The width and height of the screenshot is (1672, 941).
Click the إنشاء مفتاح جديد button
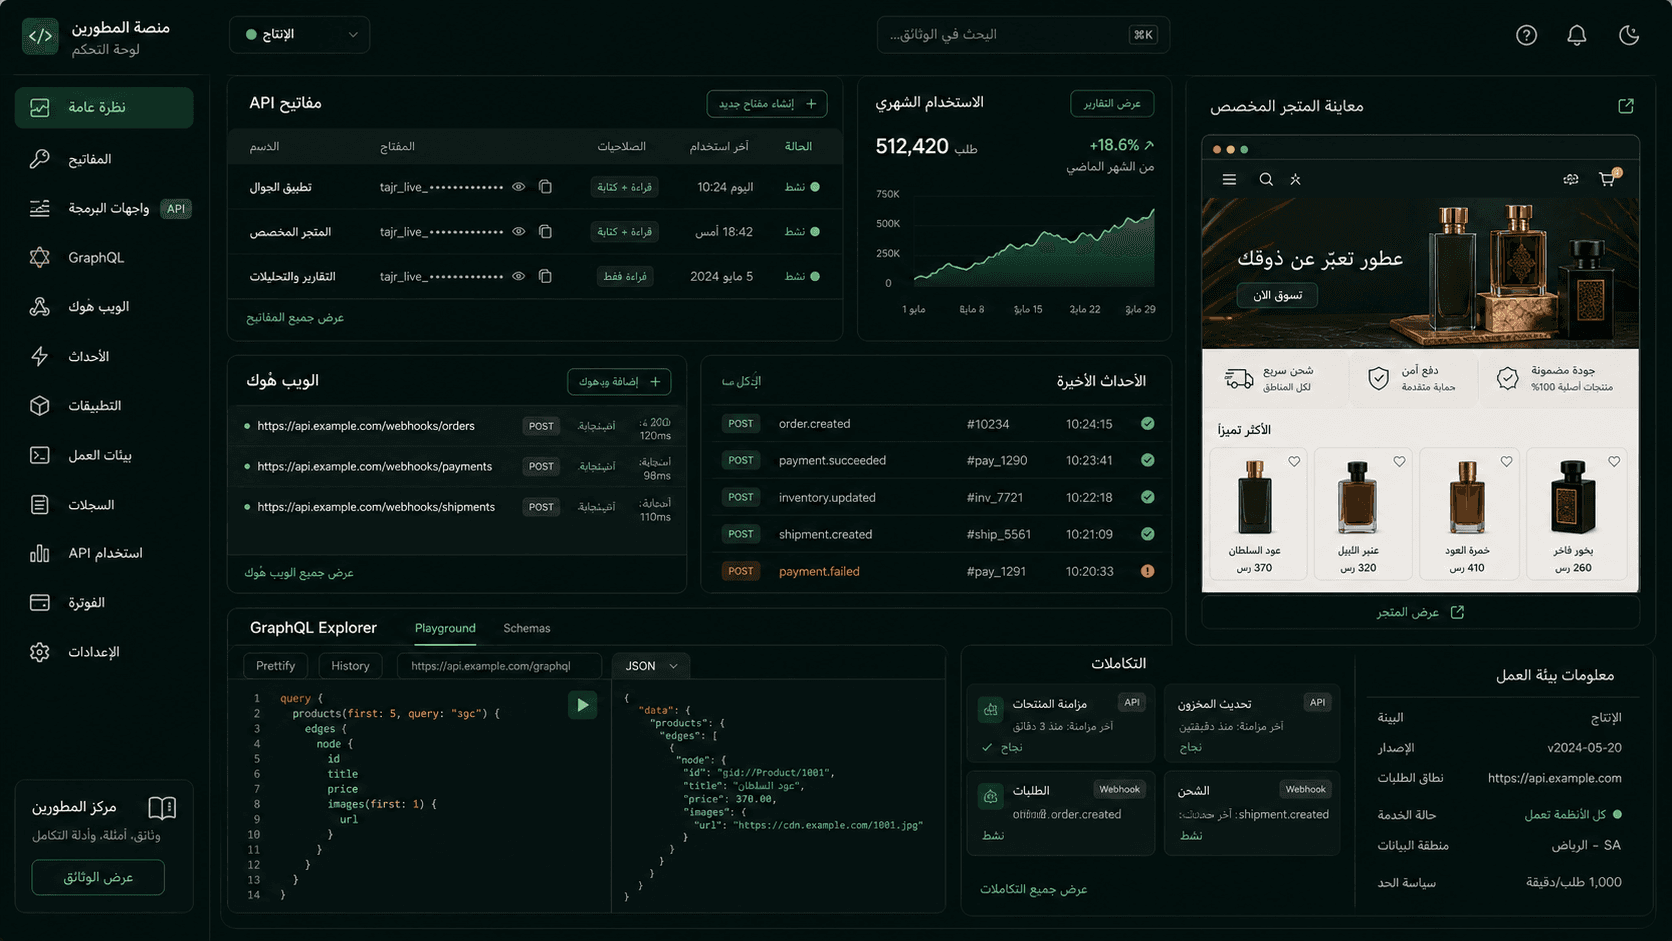point(767,103)
